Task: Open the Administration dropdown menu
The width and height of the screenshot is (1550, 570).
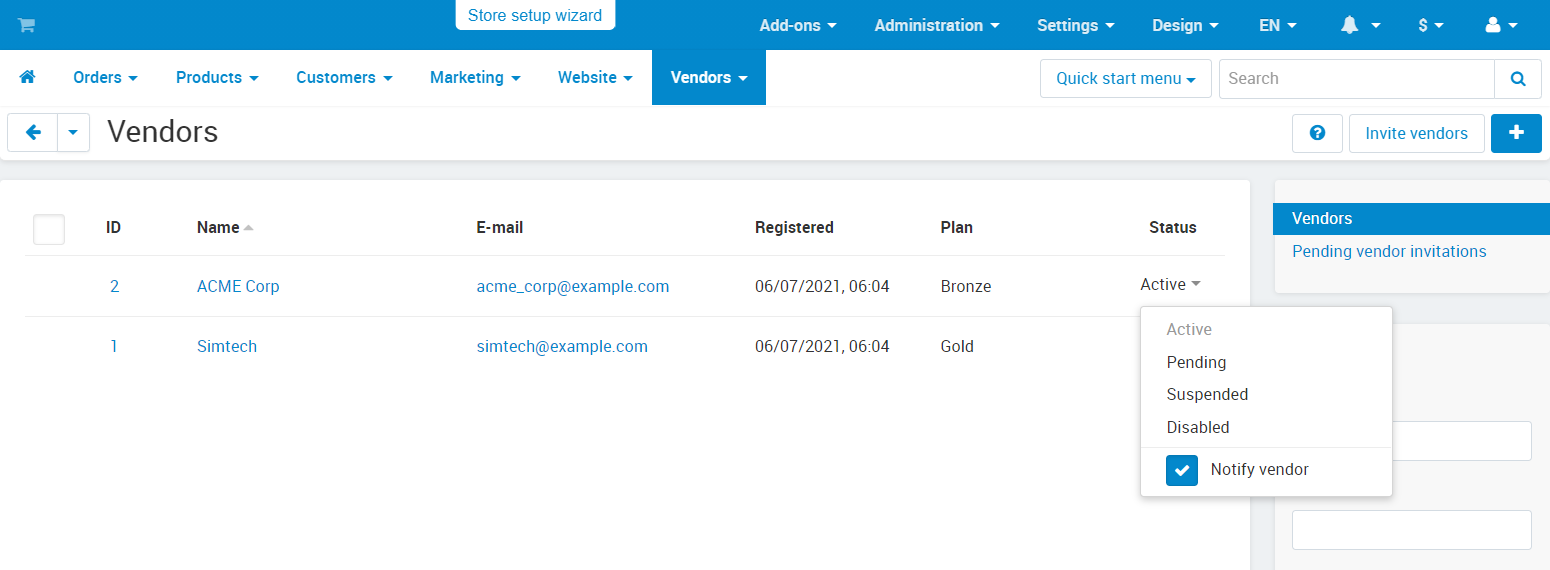Action: click(937, 25)
